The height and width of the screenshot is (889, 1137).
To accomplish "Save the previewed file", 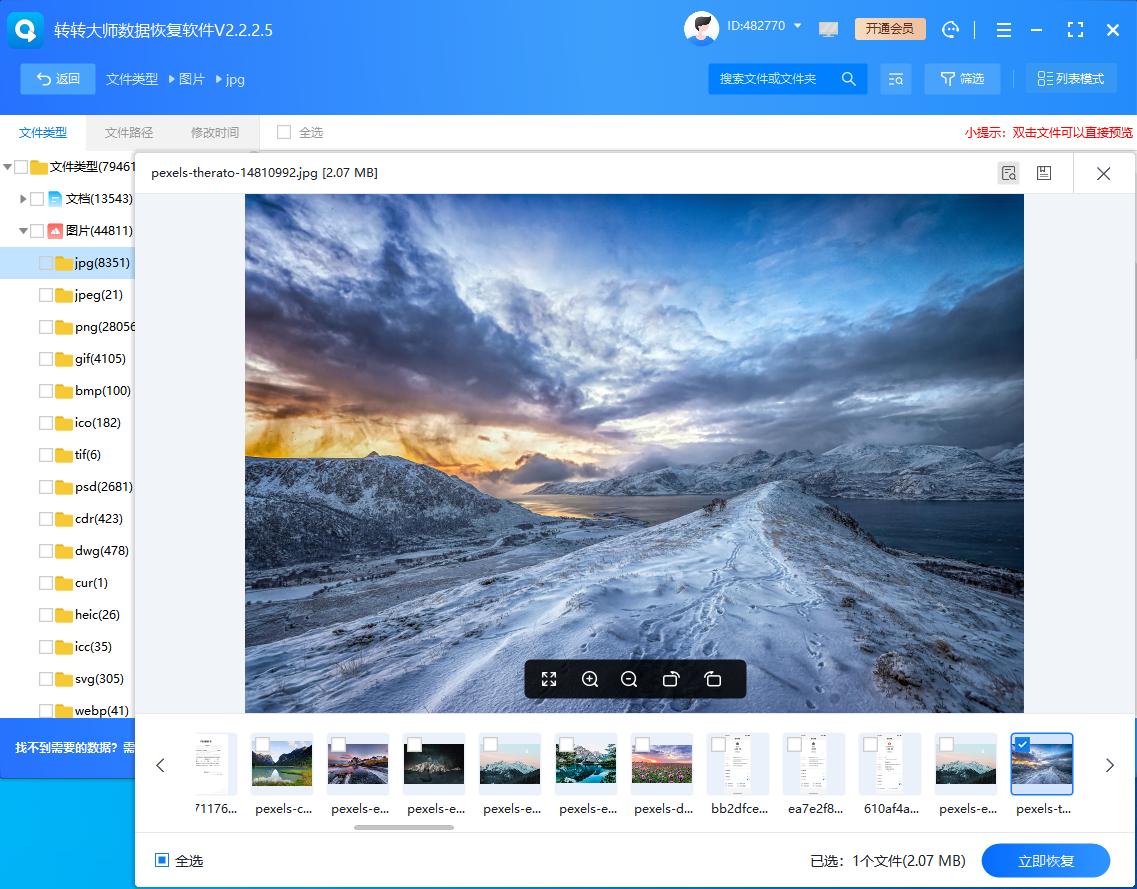I will pyautogui.click(x=1044, y=172).
